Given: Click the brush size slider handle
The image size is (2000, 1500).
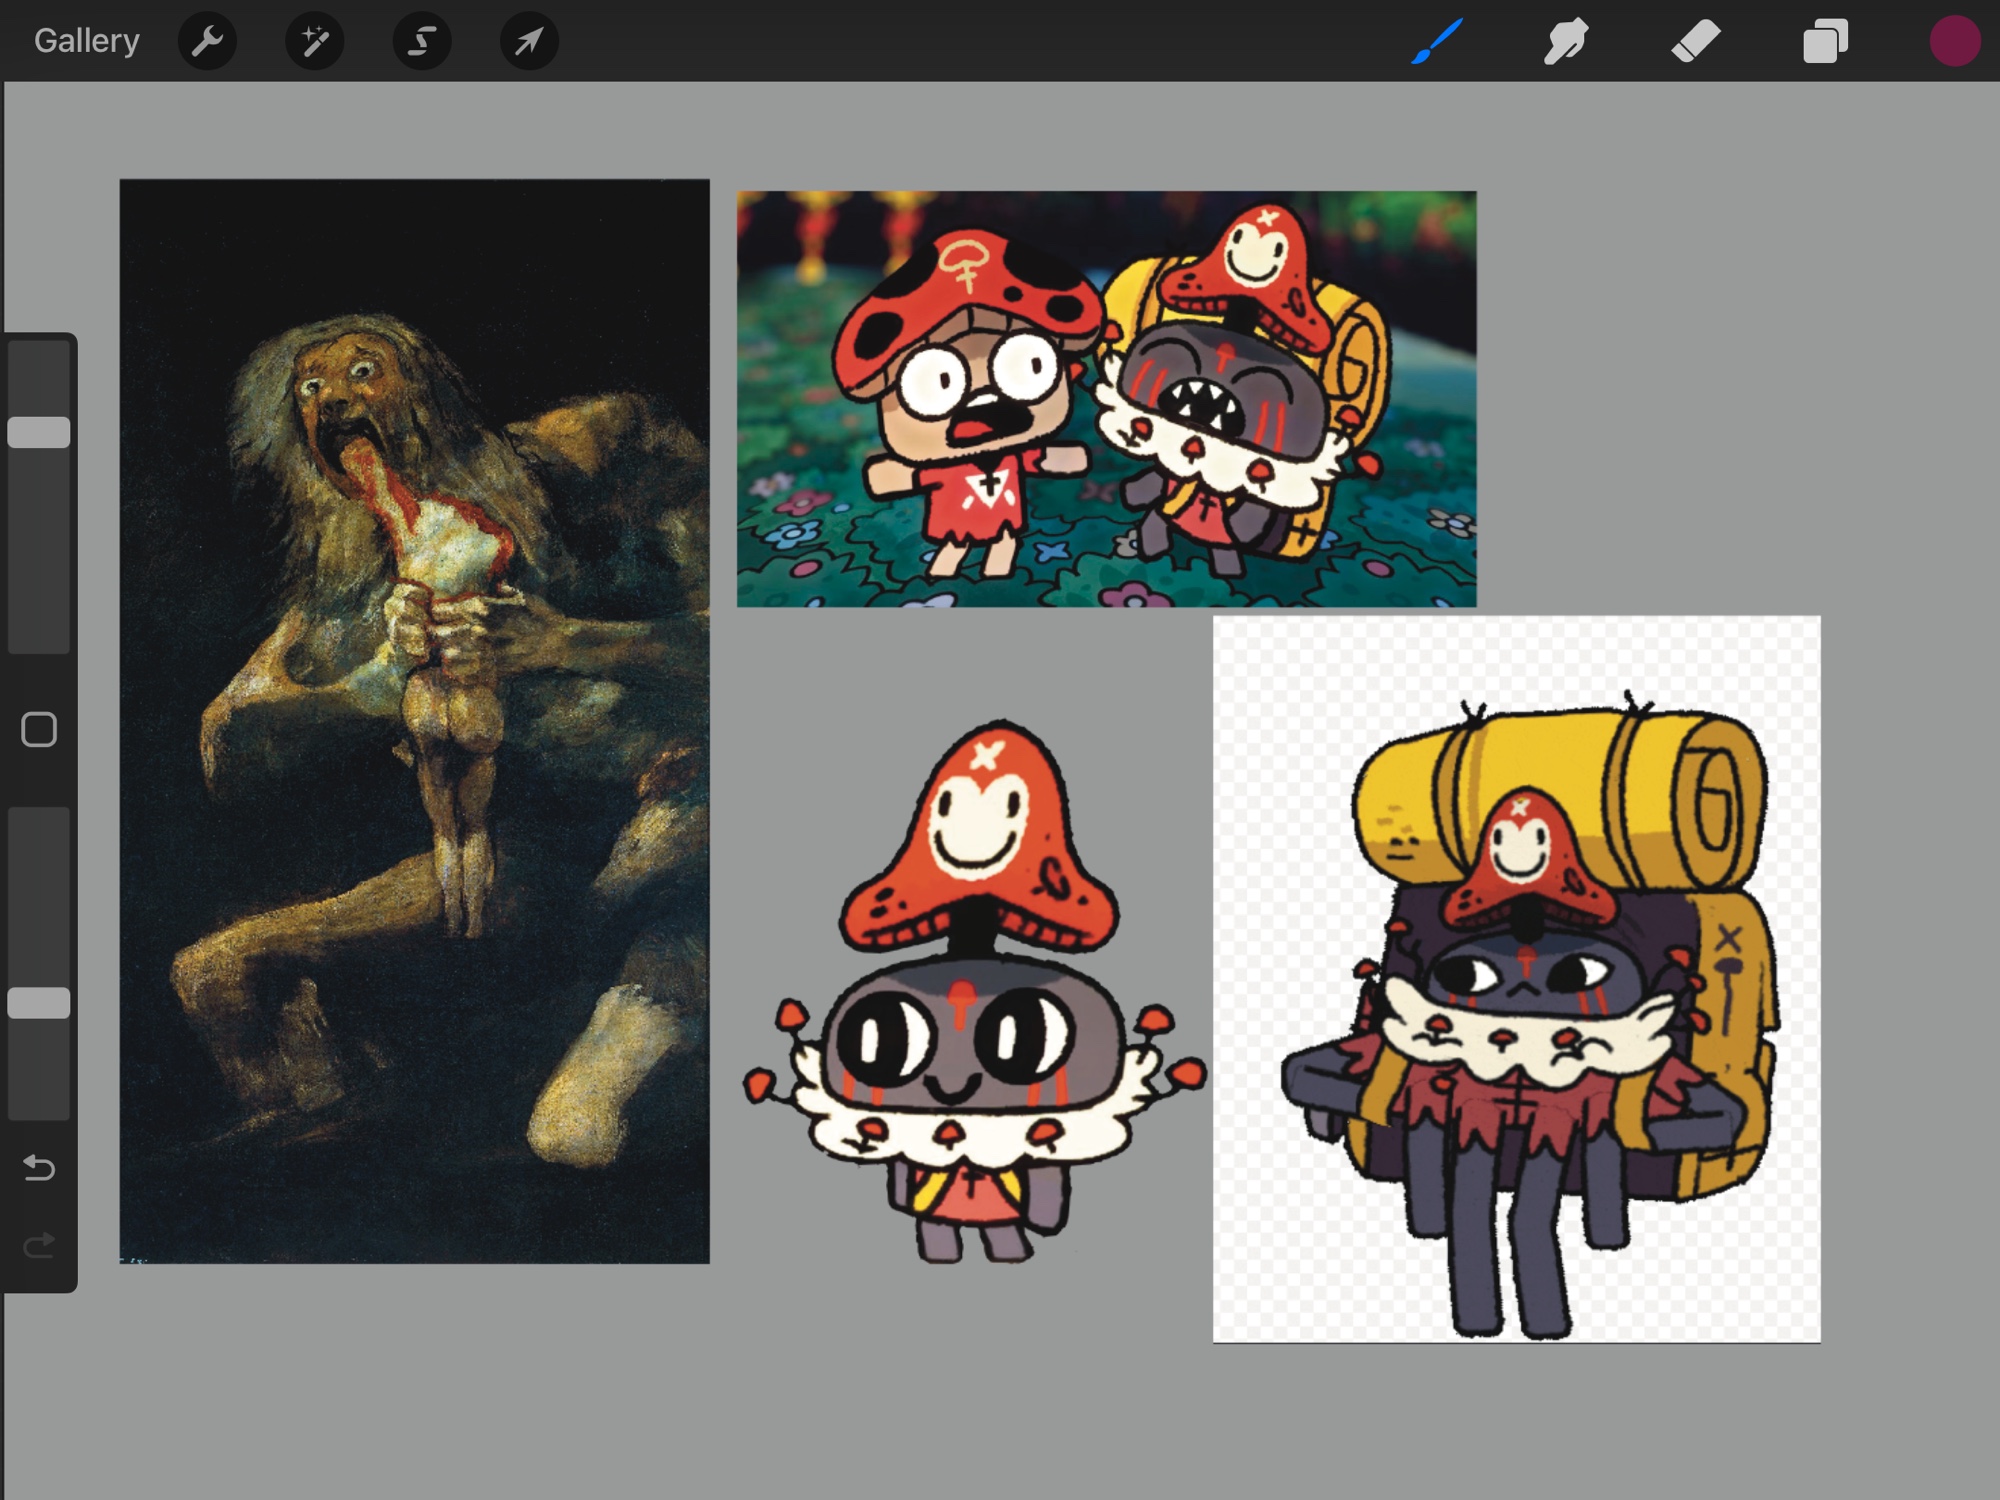Looking at the screenshot, I should pos(39,432).
